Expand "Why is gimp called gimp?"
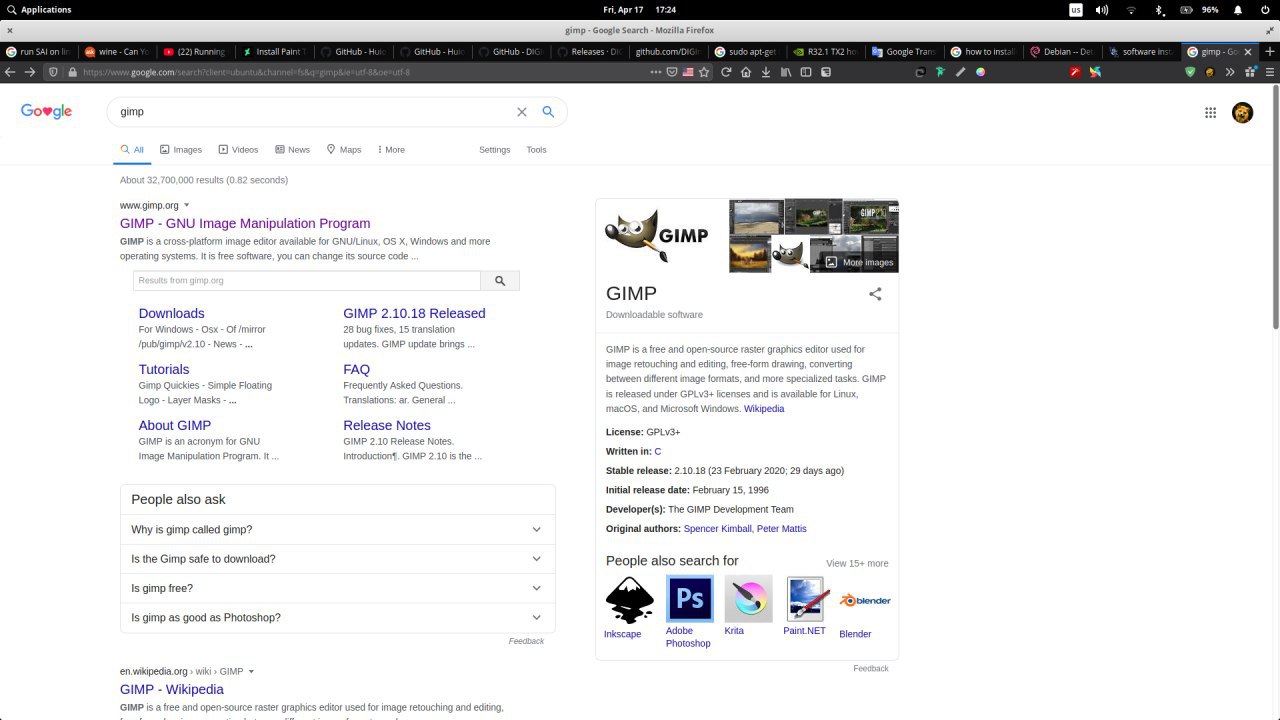1280x720 pixels. [x=337, y=529]
